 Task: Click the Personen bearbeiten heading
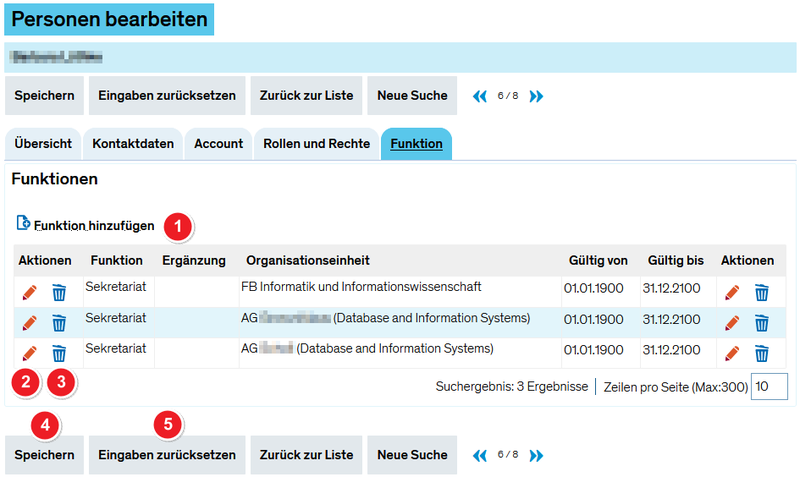[109, 19]
